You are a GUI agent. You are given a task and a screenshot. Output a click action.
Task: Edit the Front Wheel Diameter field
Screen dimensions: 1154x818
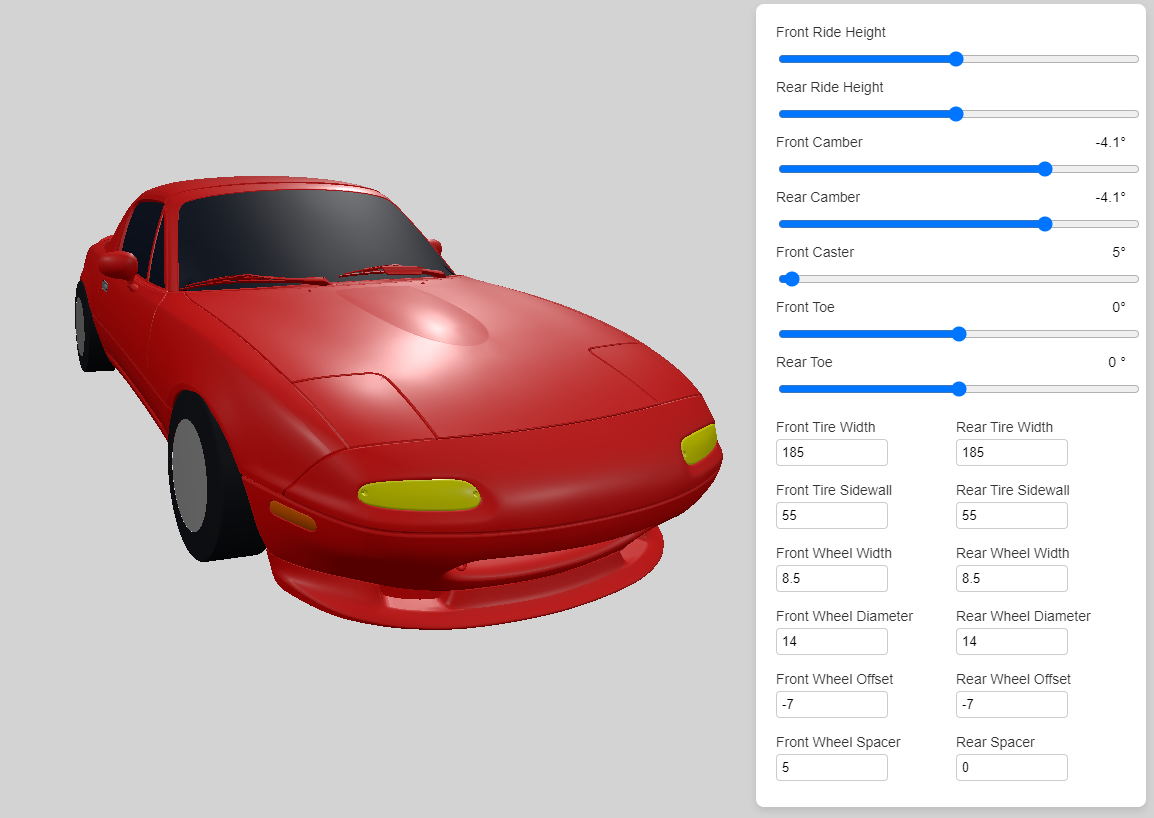[x=831, y=642]
